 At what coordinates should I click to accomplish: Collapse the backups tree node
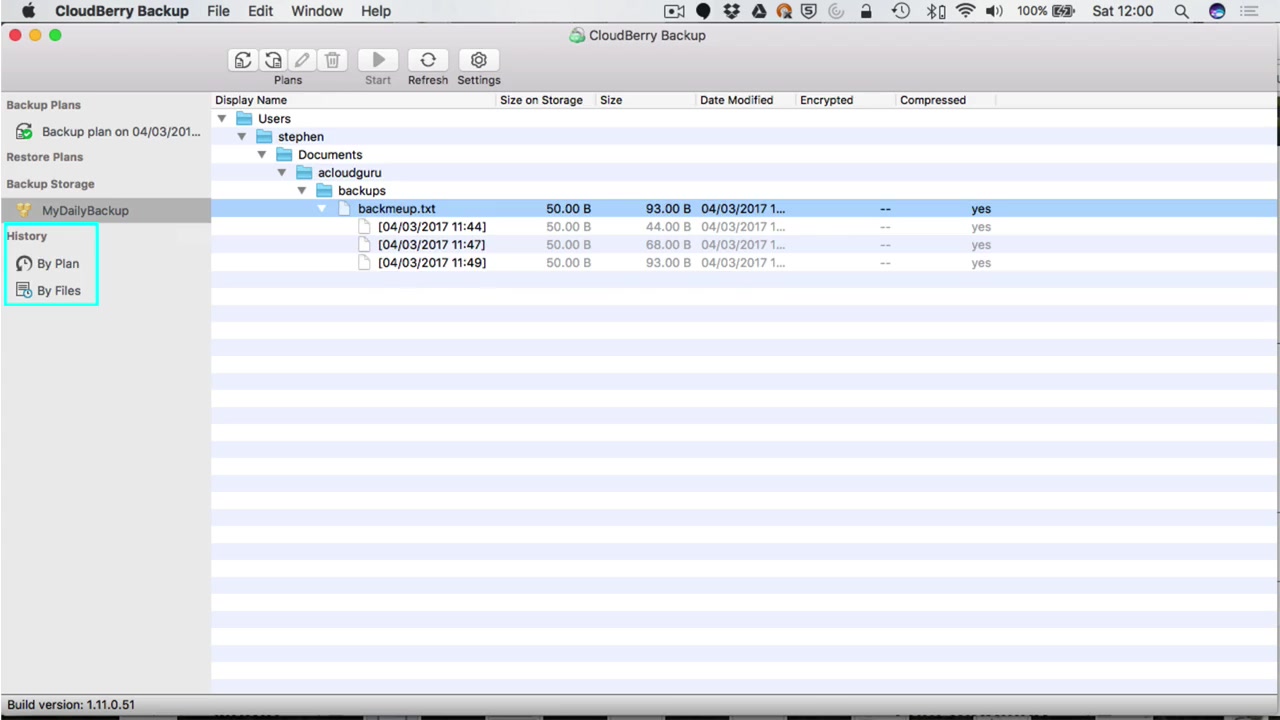pos(302,191)
